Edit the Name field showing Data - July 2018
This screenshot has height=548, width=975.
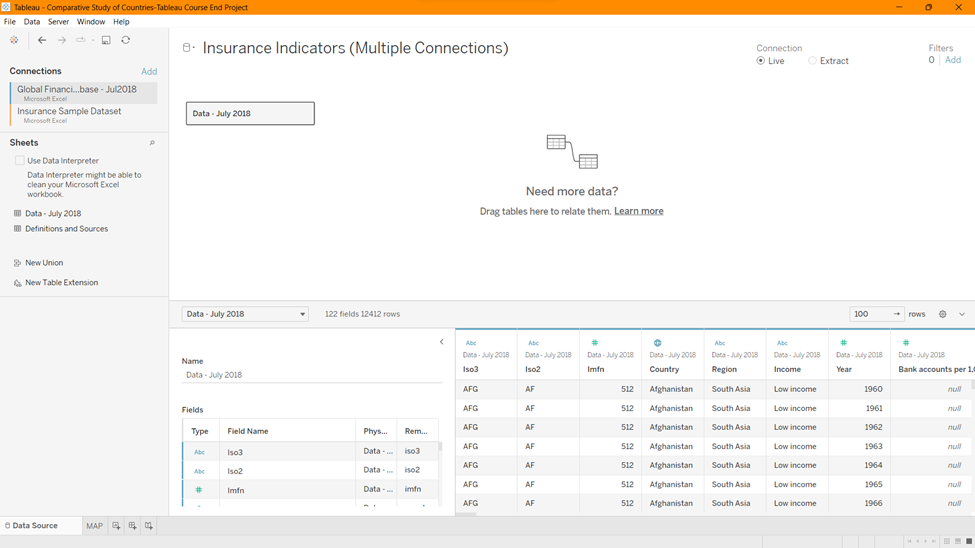(x=312, y=375)
